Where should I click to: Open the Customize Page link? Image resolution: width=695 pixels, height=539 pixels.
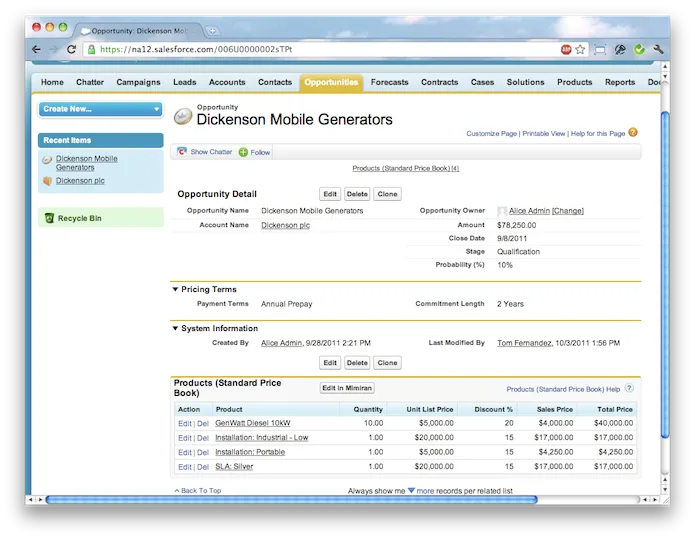click(491, 133)
